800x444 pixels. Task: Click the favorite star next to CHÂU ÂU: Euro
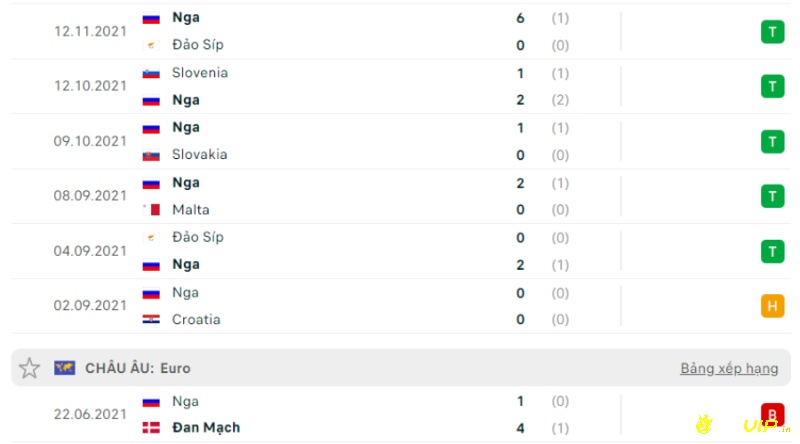coord(29,368)
